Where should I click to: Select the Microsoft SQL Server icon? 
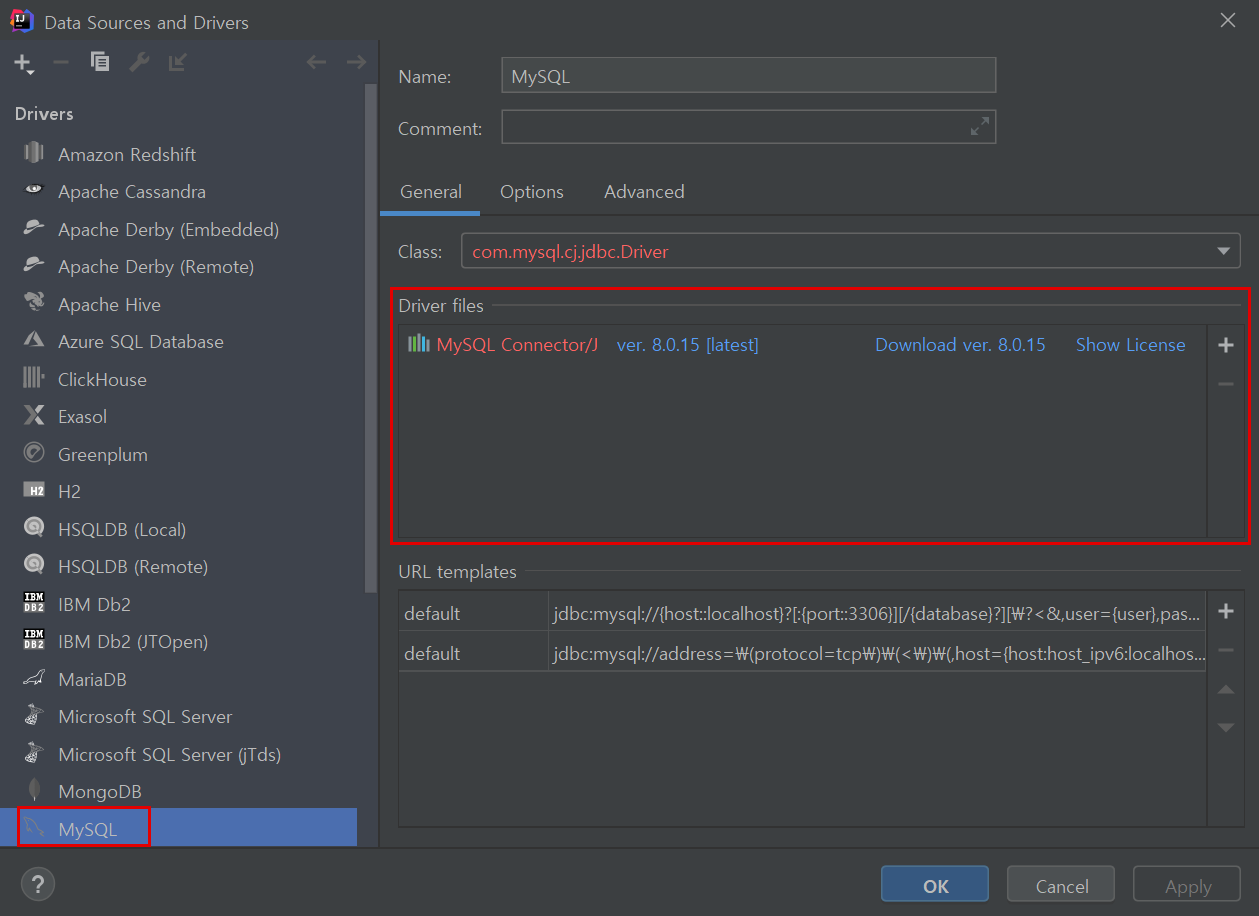click(x=34, y=716)
